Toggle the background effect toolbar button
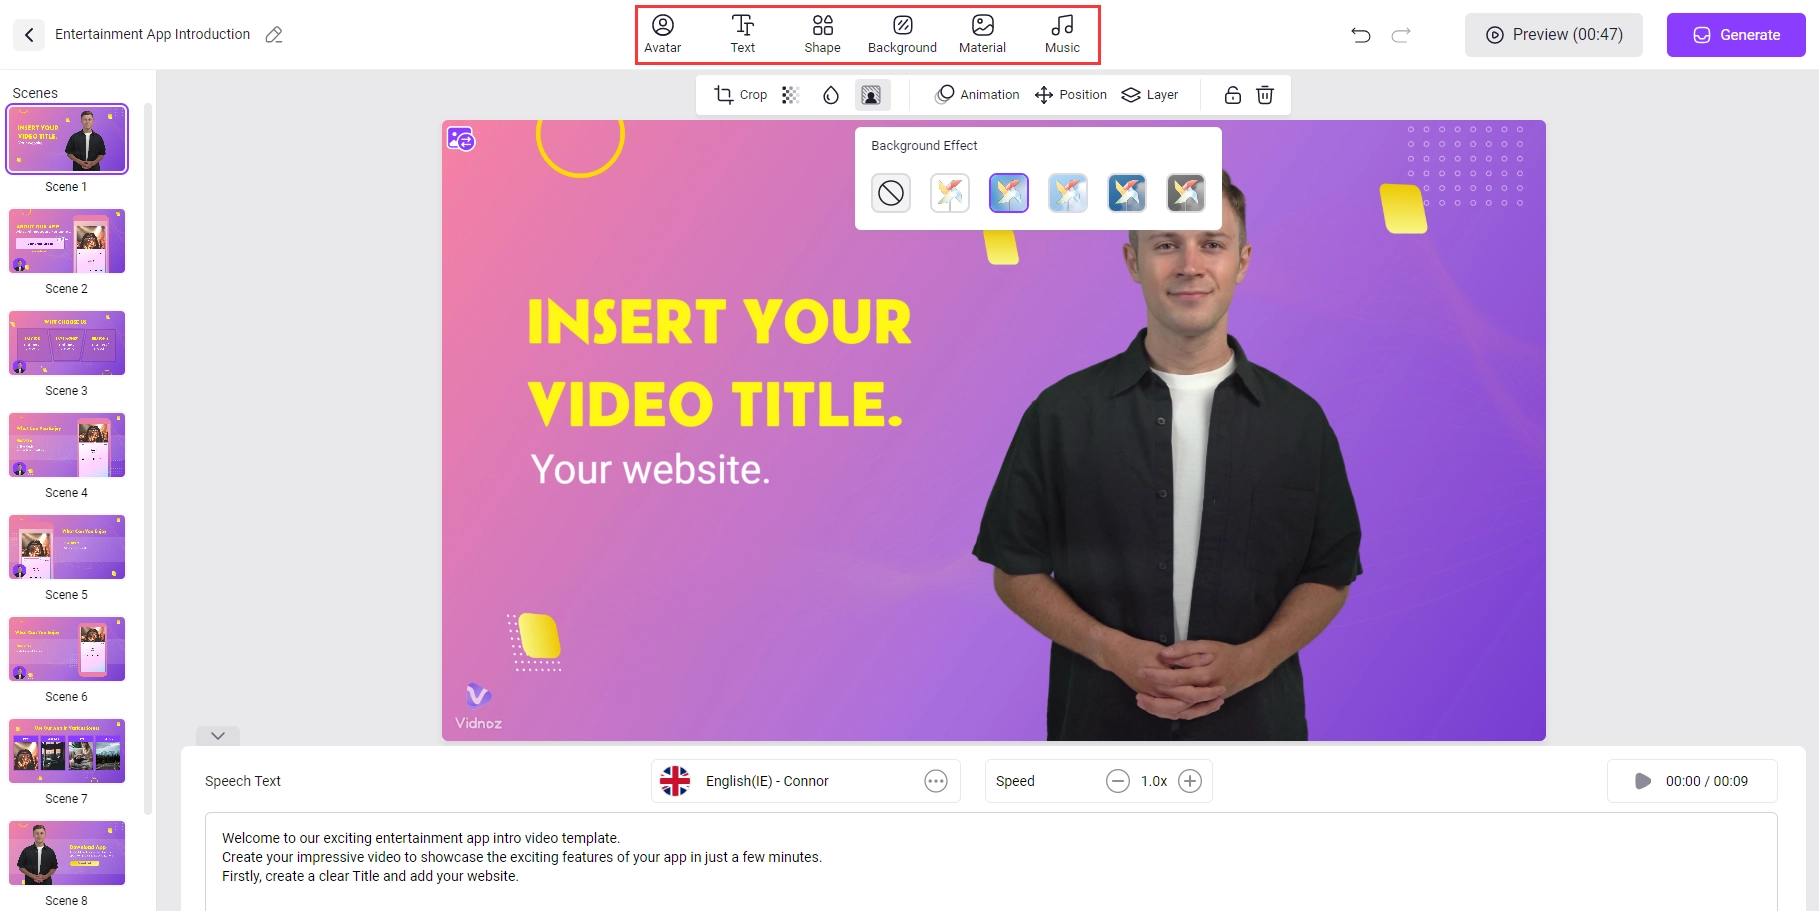 point(871,95)
